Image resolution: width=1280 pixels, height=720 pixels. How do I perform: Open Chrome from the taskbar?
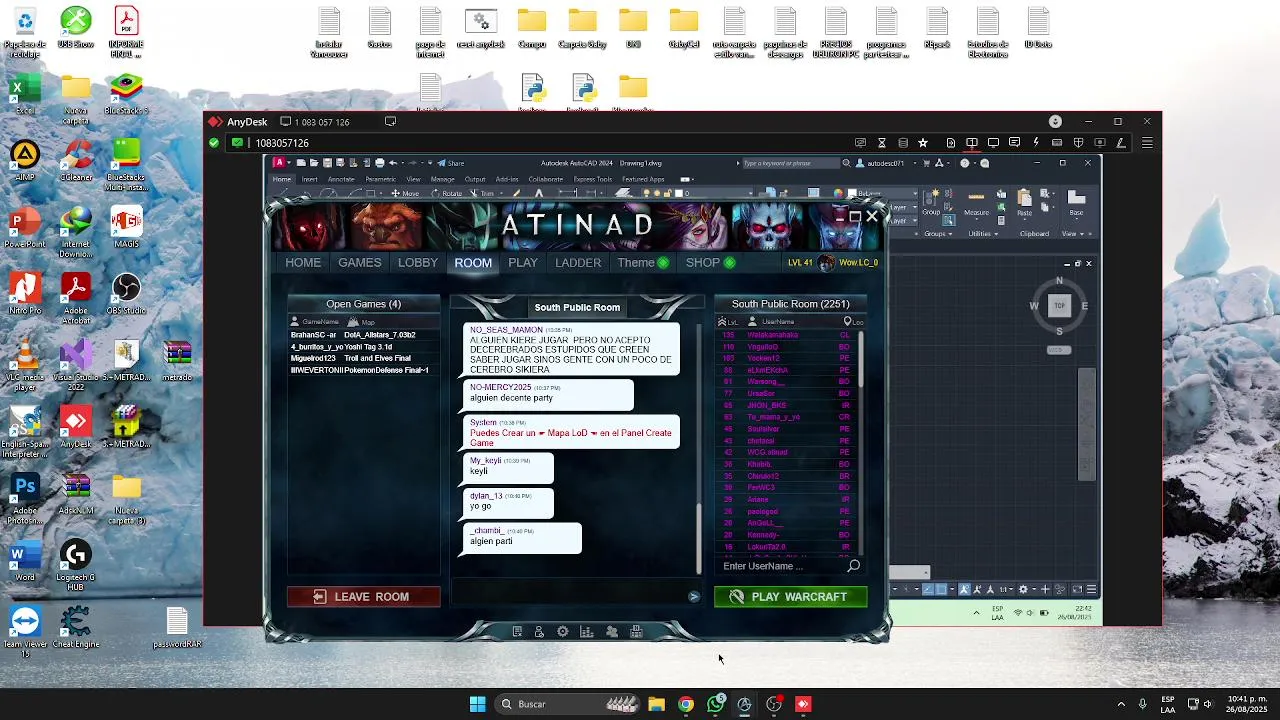point(686,704)
